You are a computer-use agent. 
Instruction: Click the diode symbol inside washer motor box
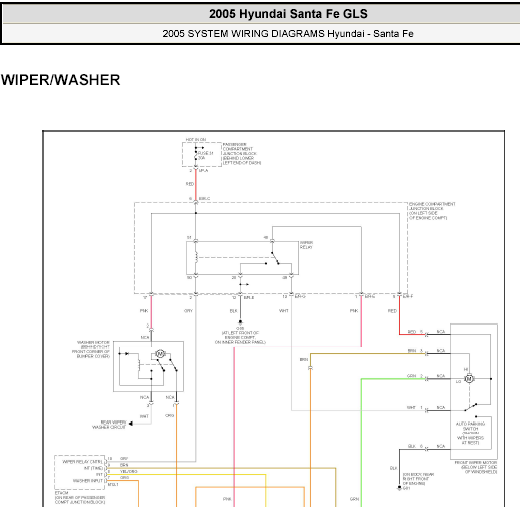point(126,353)
